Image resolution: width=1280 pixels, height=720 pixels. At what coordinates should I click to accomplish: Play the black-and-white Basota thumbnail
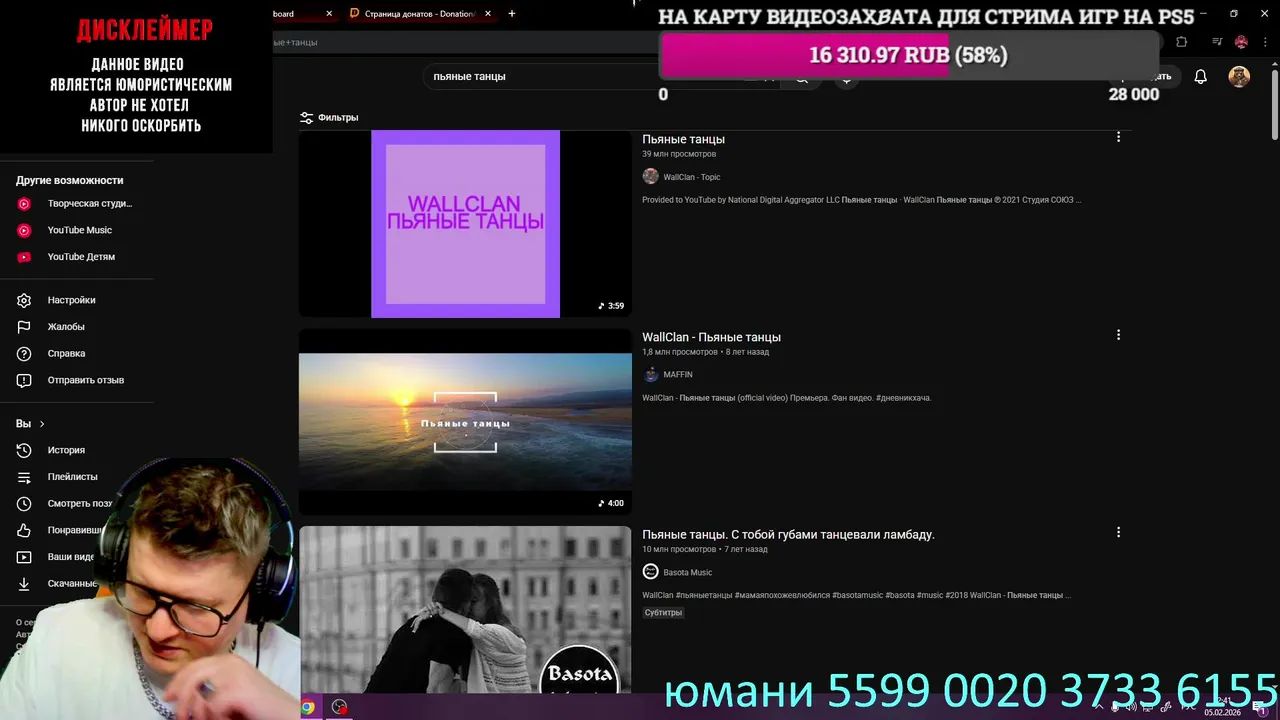pos(465,610)
